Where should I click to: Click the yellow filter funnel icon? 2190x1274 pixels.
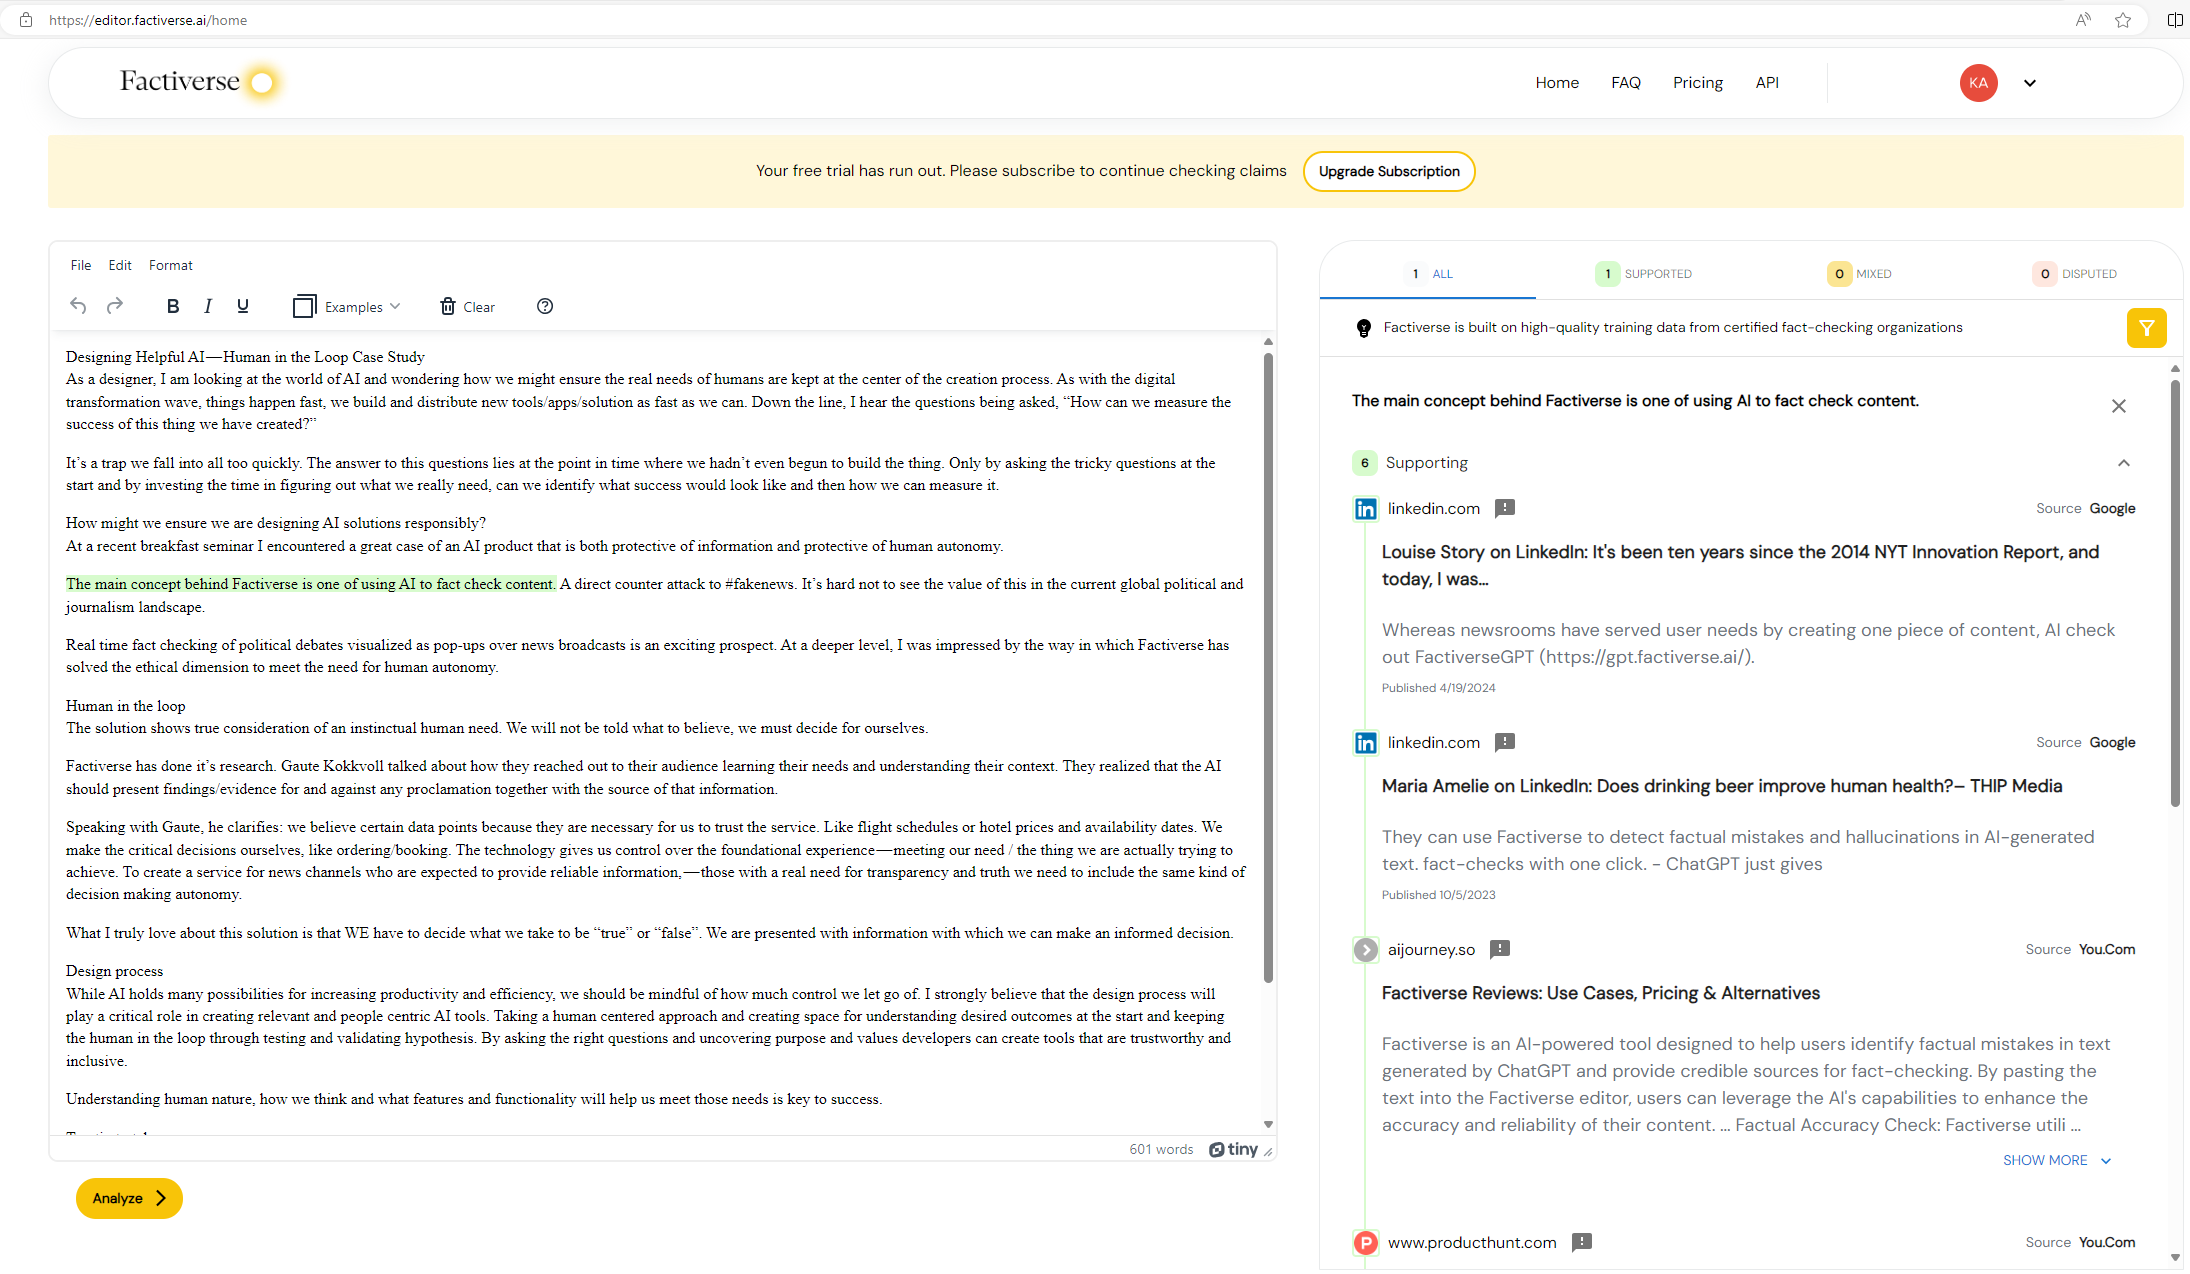pos(2146,328)
